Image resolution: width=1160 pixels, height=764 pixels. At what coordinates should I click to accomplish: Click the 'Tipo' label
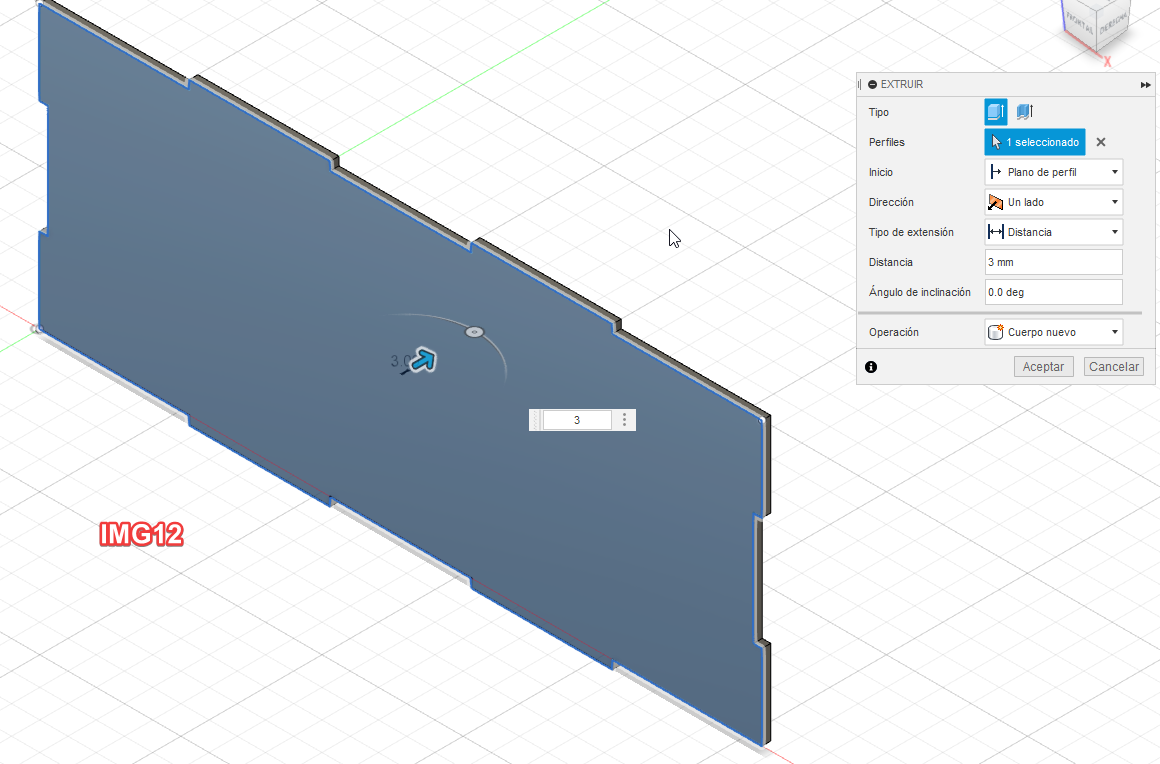click(x=879, y=112)
